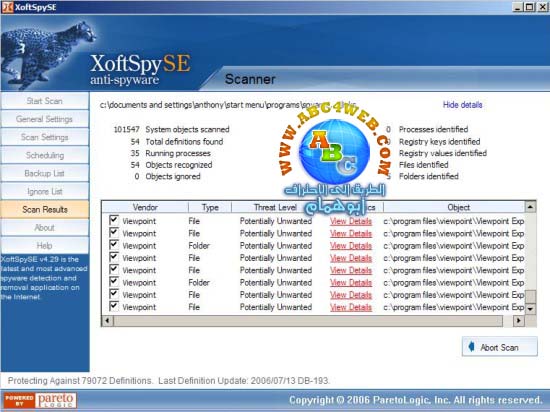The image size is (550, 412).
Task: Close the XoftSpySE window
Action: 543,7
